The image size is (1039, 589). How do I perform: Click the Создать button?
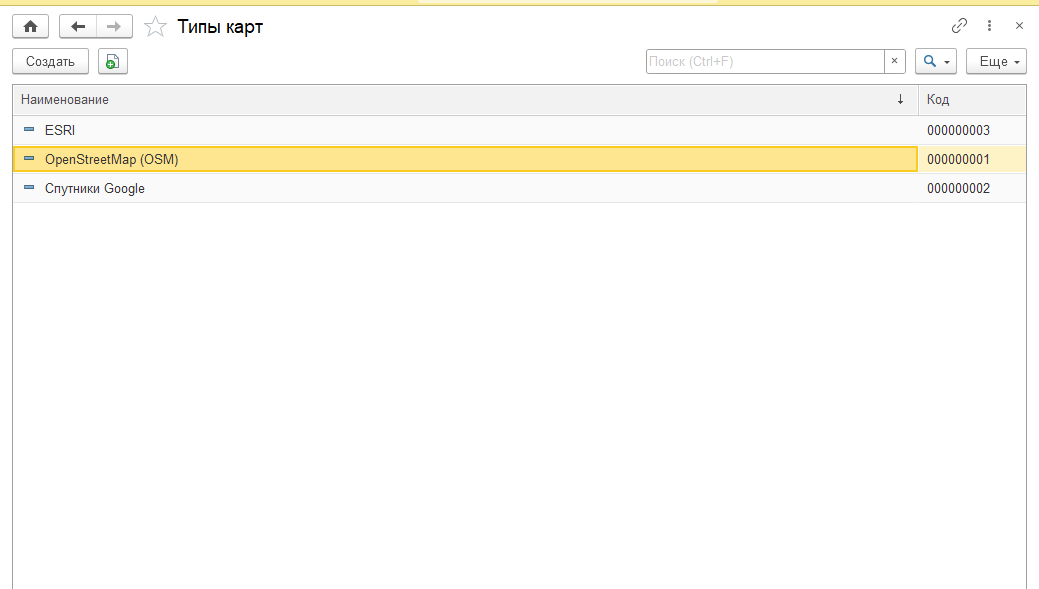pyautogui.click(x=50, y=62)
